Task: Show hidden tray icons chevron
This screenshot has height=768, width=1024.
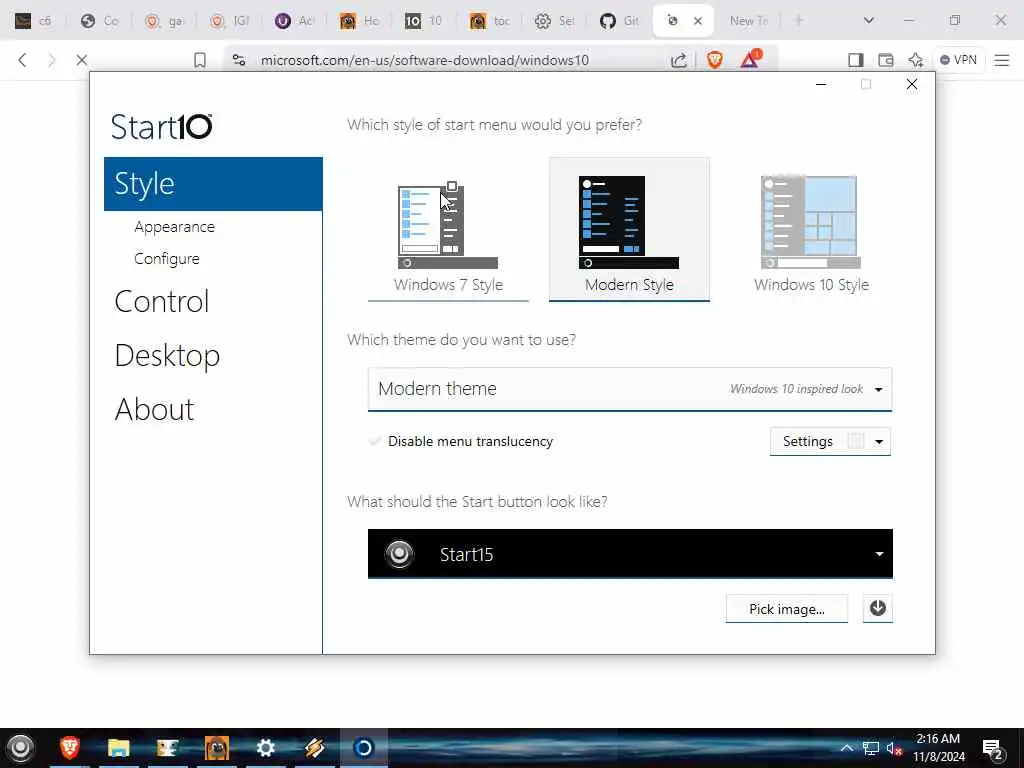Action: pos(847,748)
